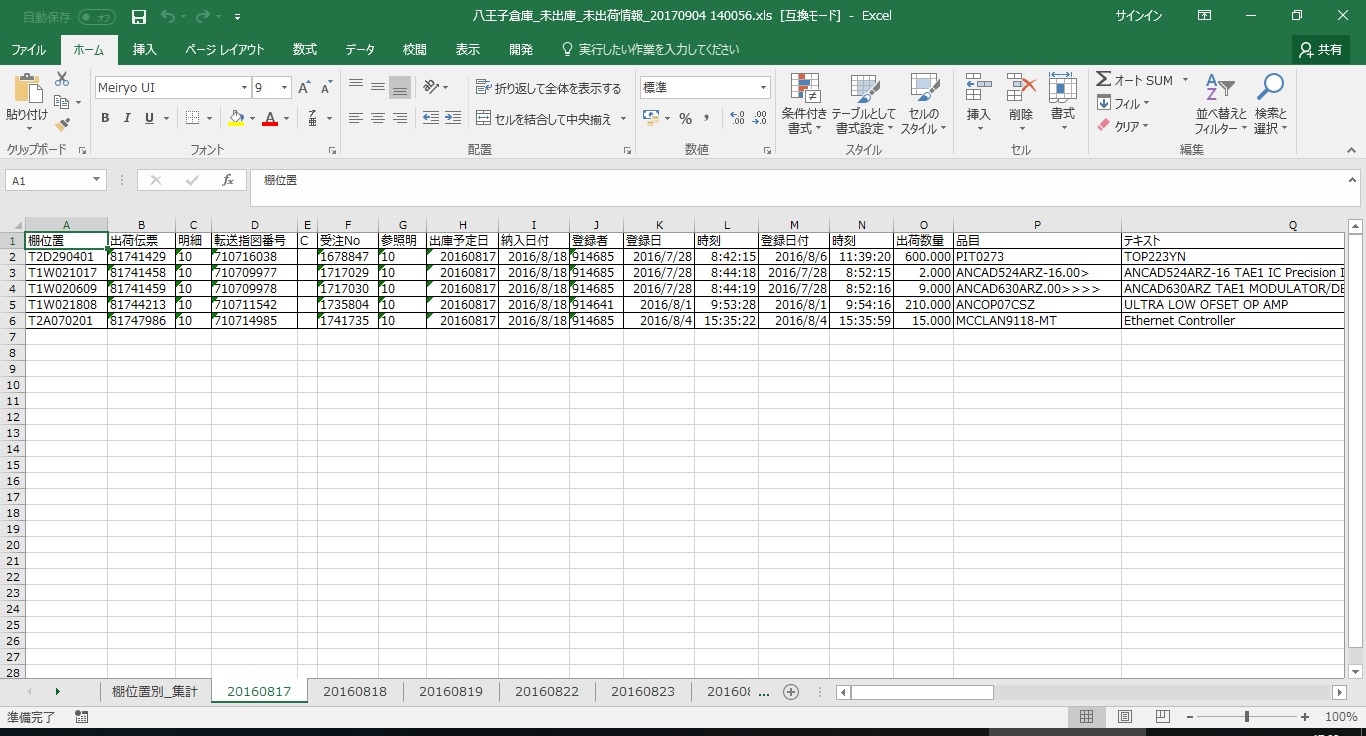Click the Increase Indent icon
1366x736 pixels.
[455, 118]
